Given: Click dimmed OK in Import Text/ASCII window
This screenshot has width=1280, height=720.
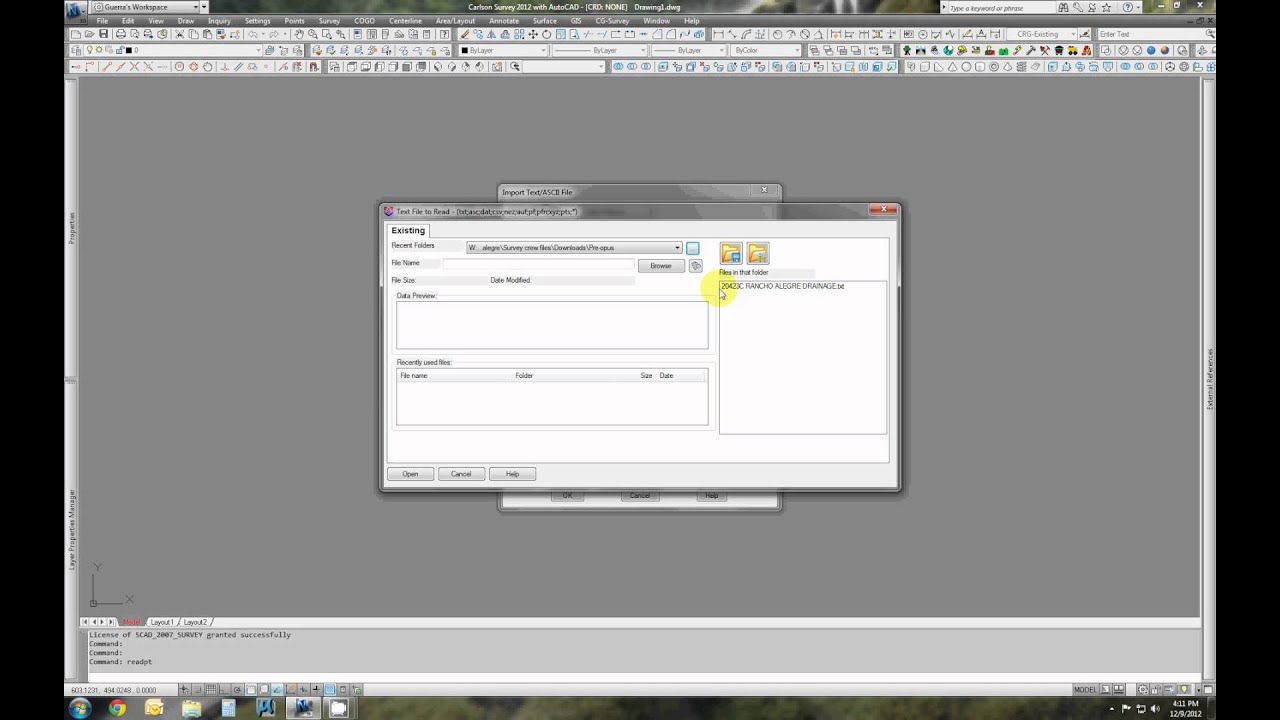Looking at the screenshot, I should pos(567,496).
